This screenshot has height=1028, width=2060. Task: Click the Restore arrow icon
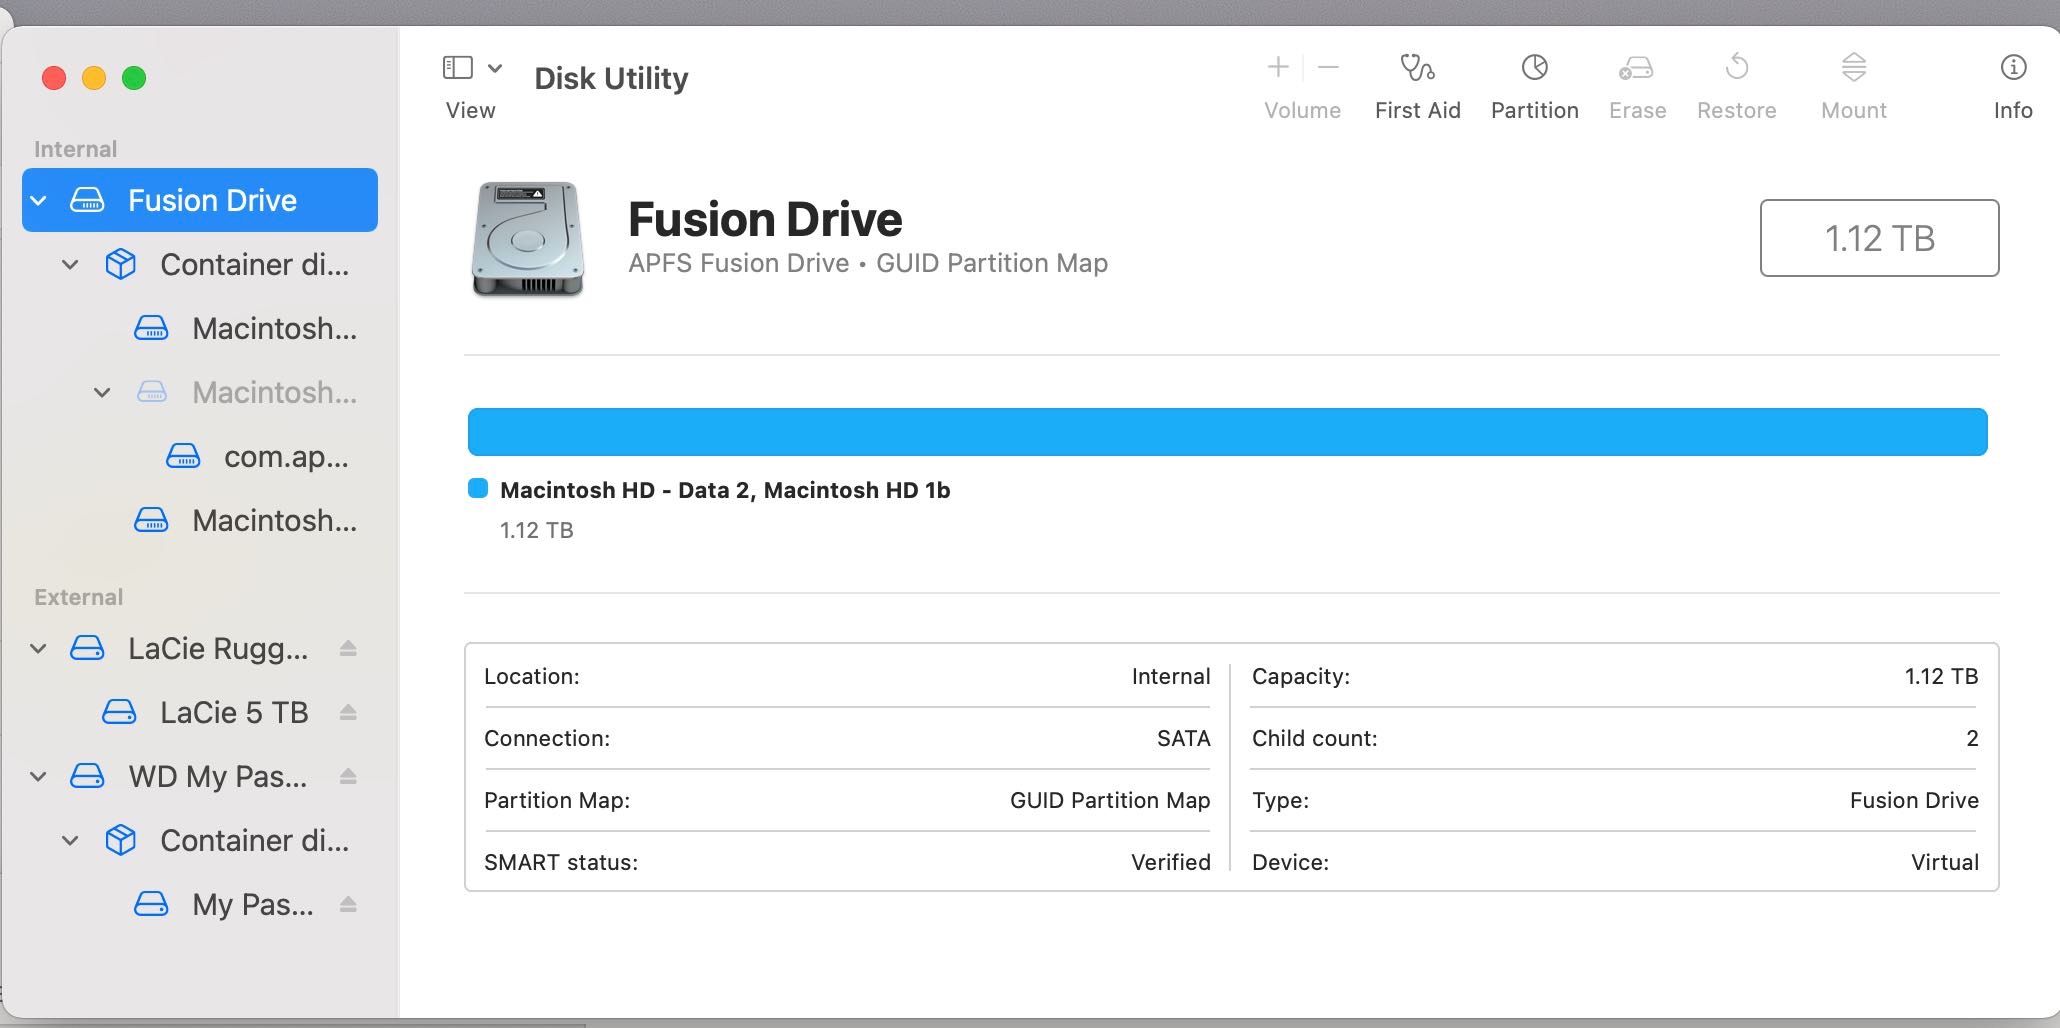(1737, 67)
